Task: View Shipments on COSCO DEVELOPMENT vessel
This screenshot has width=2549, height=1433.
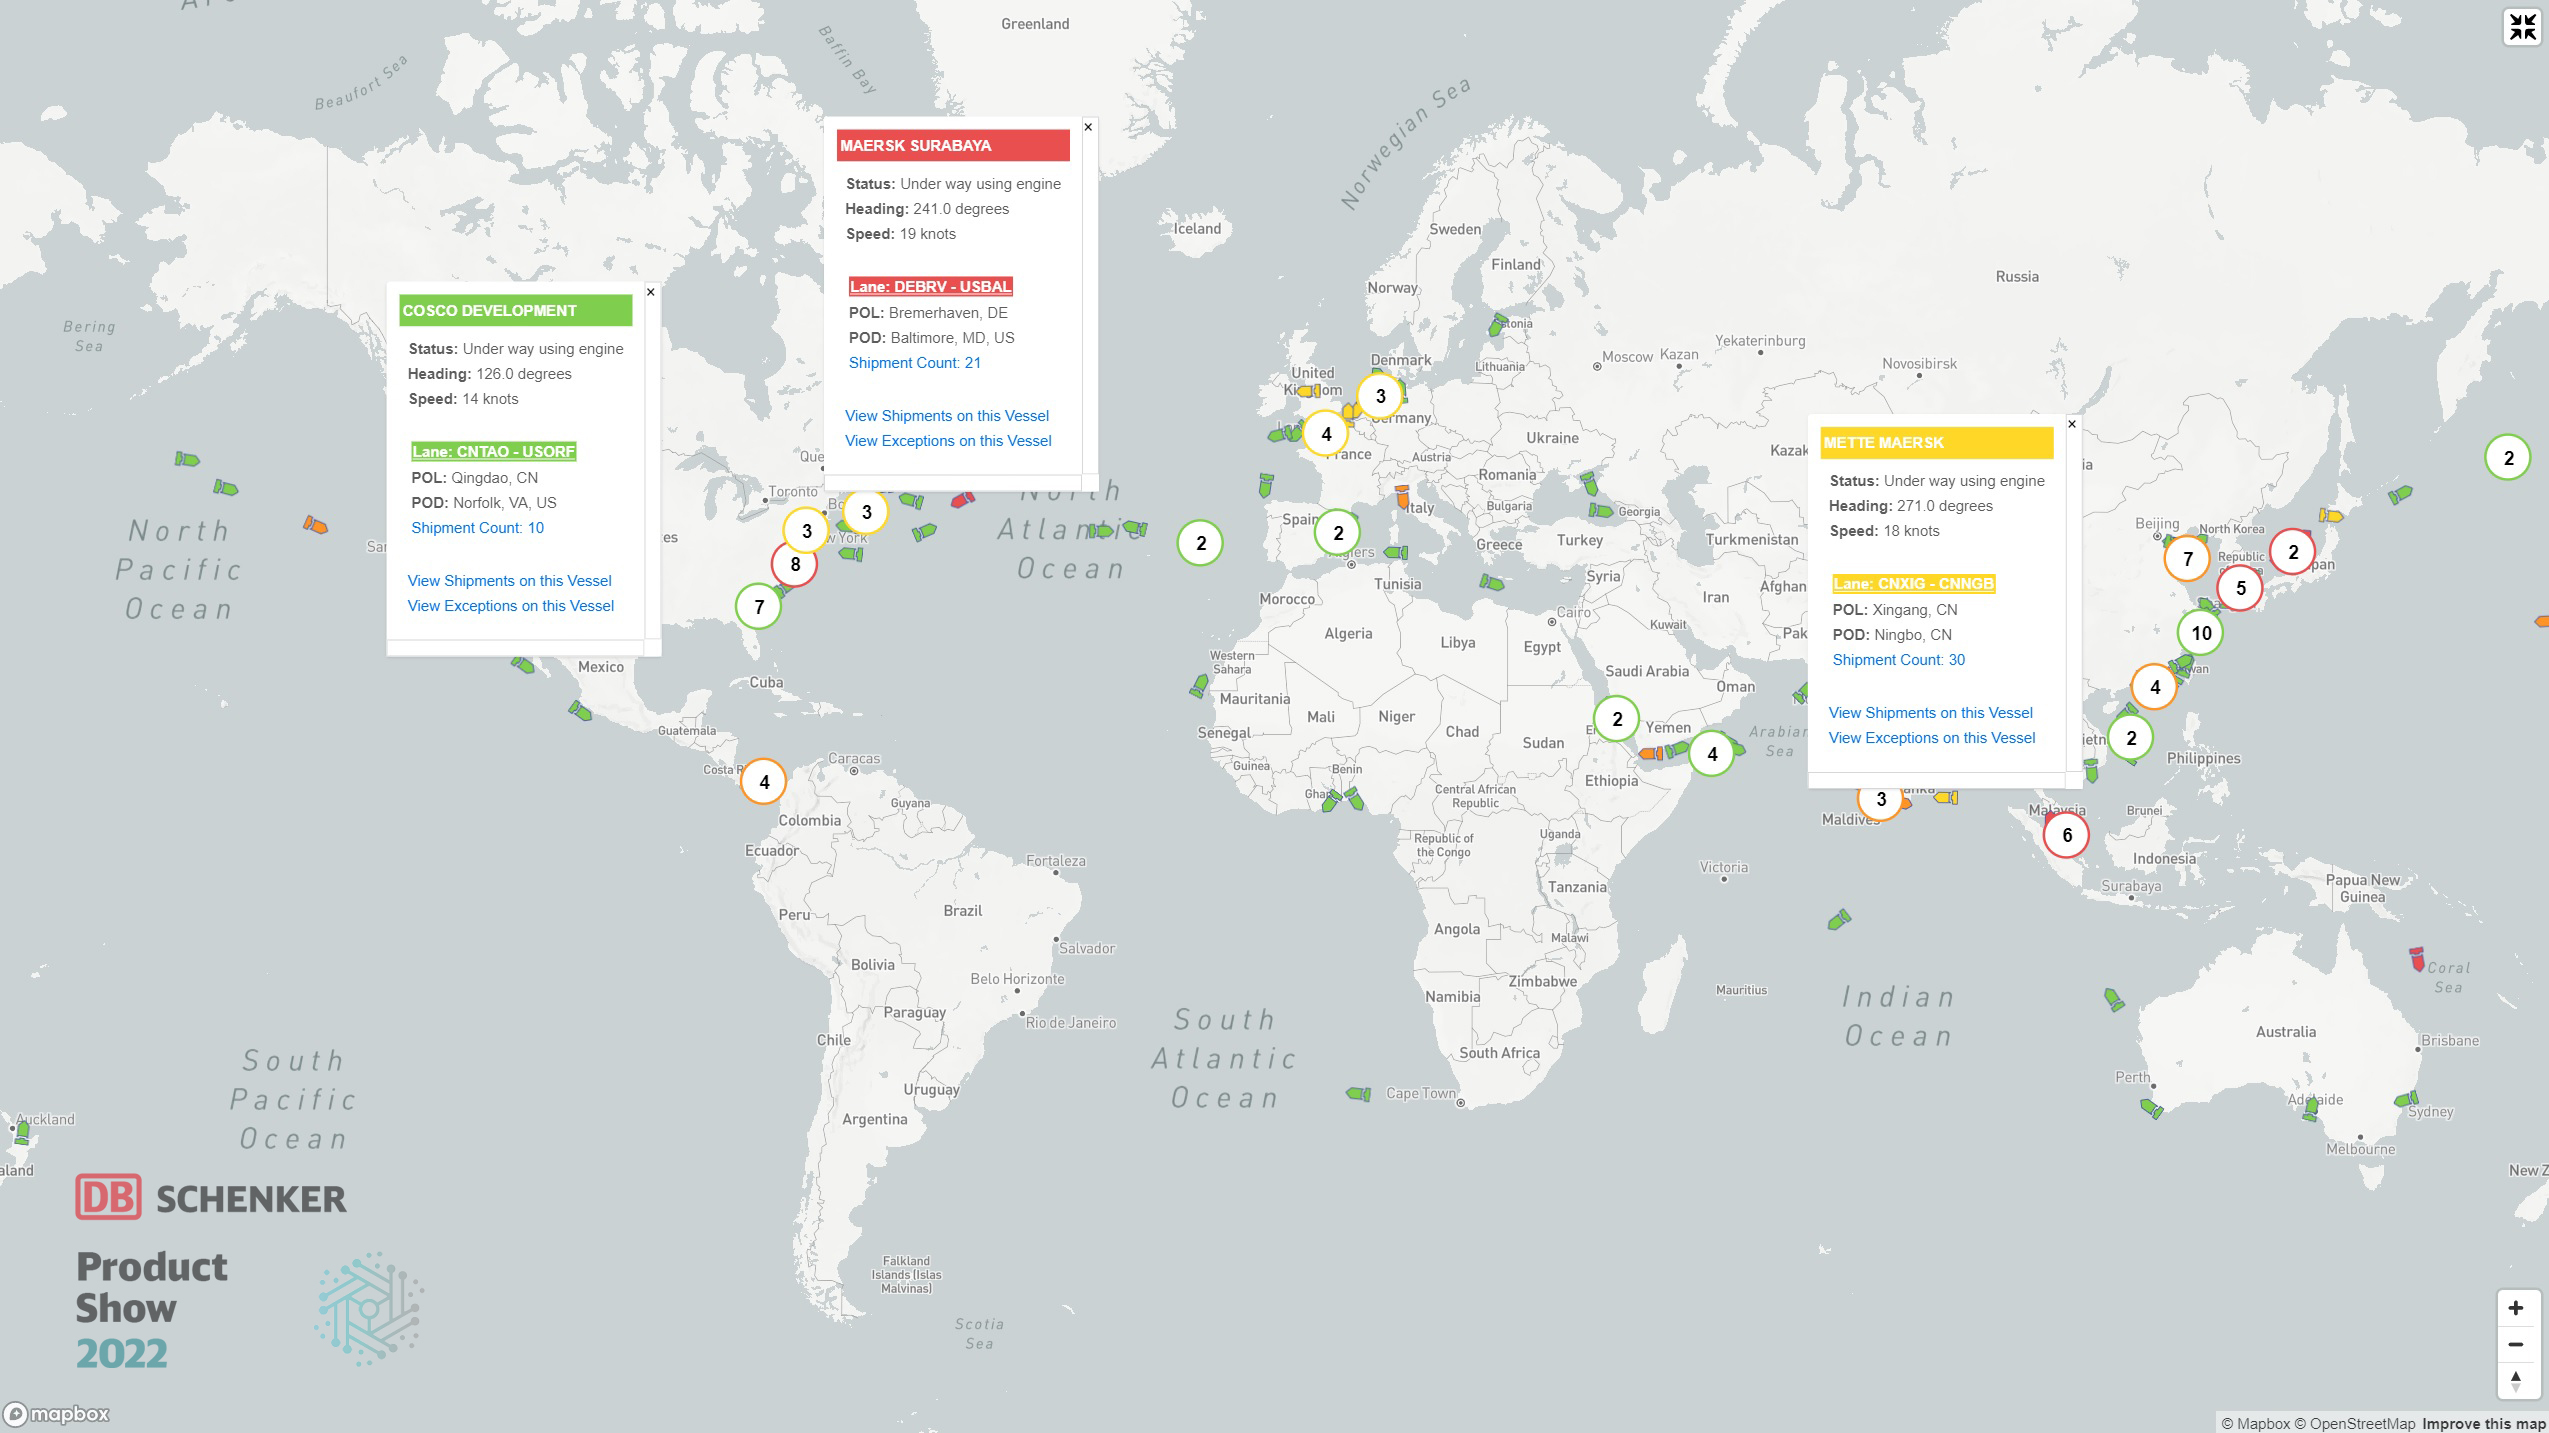Action: pyautogui.click(x=509, y=581)
